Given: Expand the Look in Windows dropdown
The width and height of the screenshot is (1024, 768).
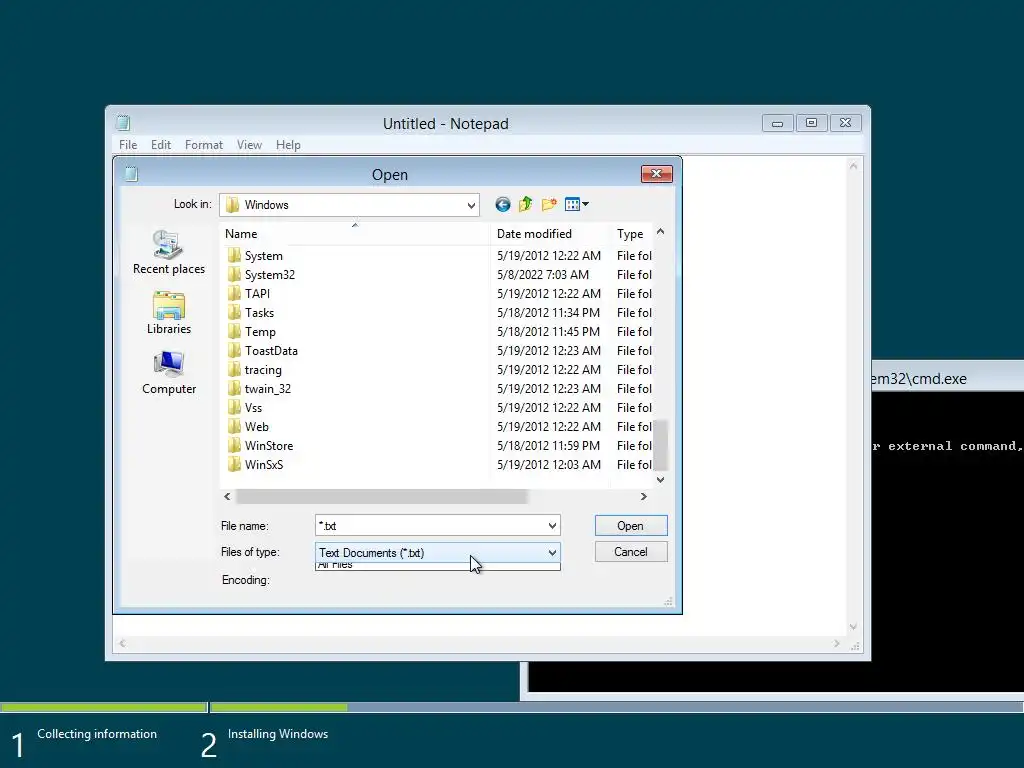Looking at the screenshot, I should pos(471,205).
